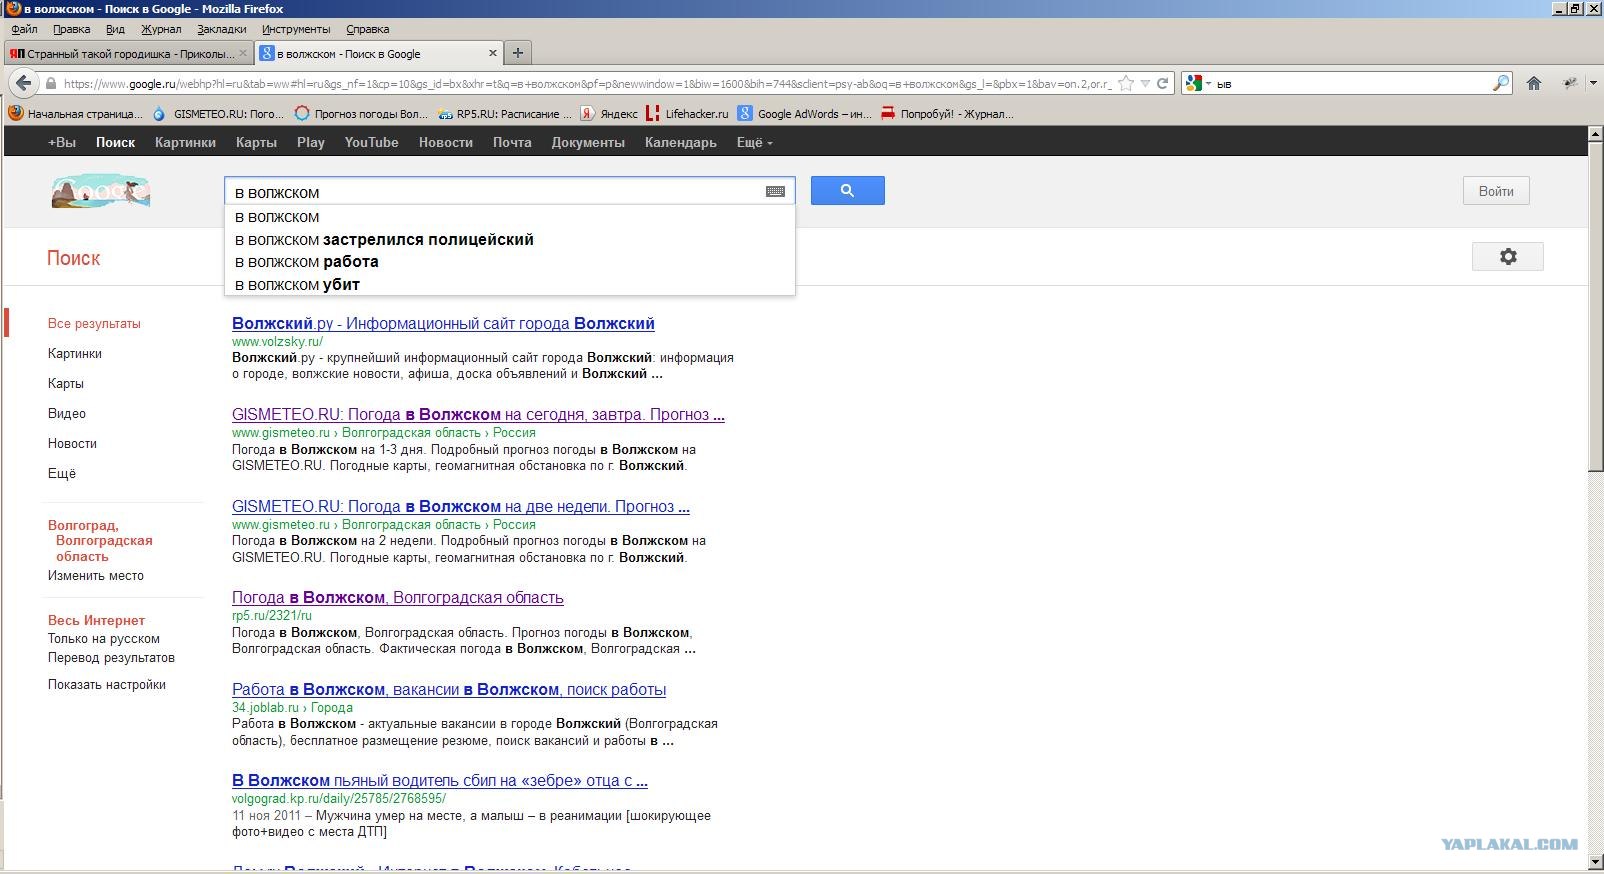
Task: Click the Firefox address bar URL
Action: [588, 84]
